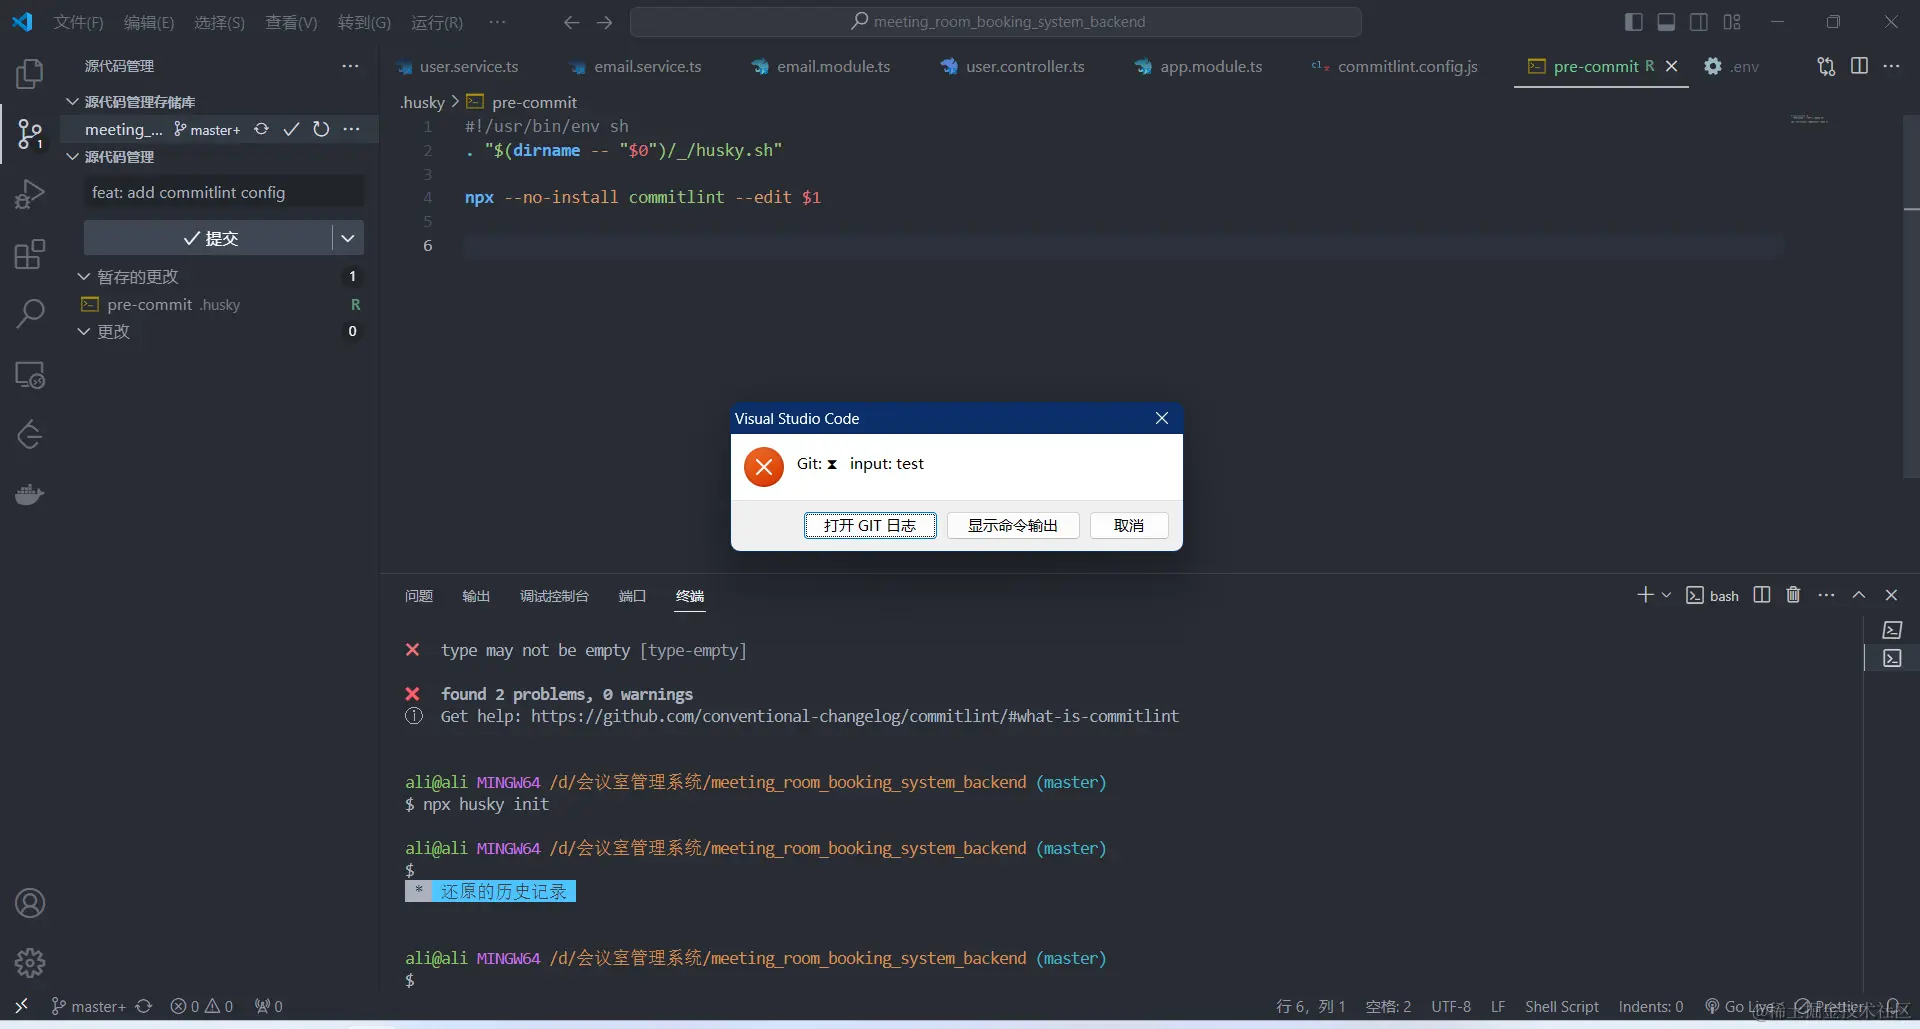Viewport: 1920px width, 1029px height.
Task: Open changes compare icon in editor toolbar
Action: [1826, 66]
